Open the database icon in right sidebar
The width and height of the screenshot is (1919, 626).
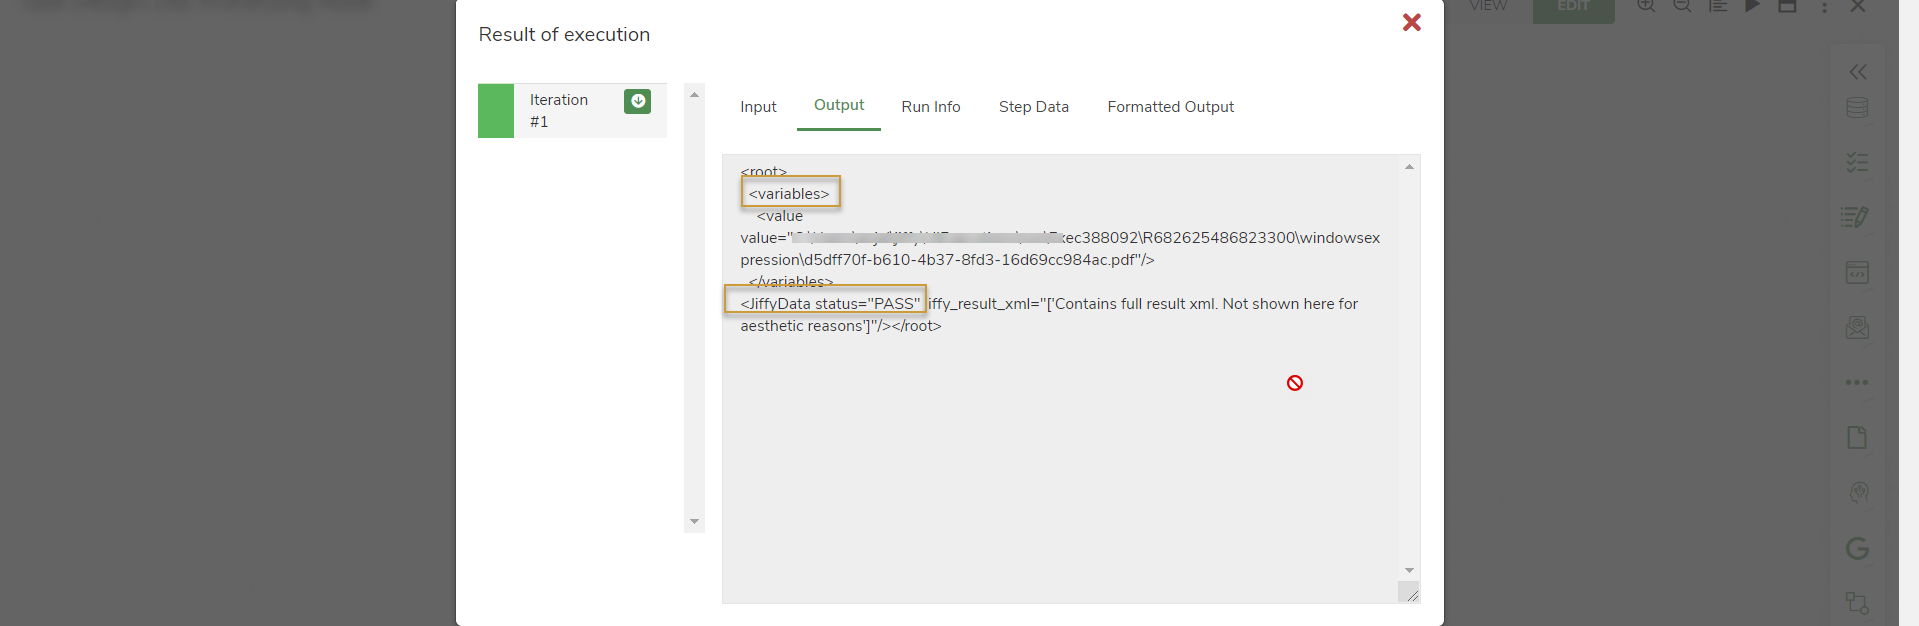1857,108
